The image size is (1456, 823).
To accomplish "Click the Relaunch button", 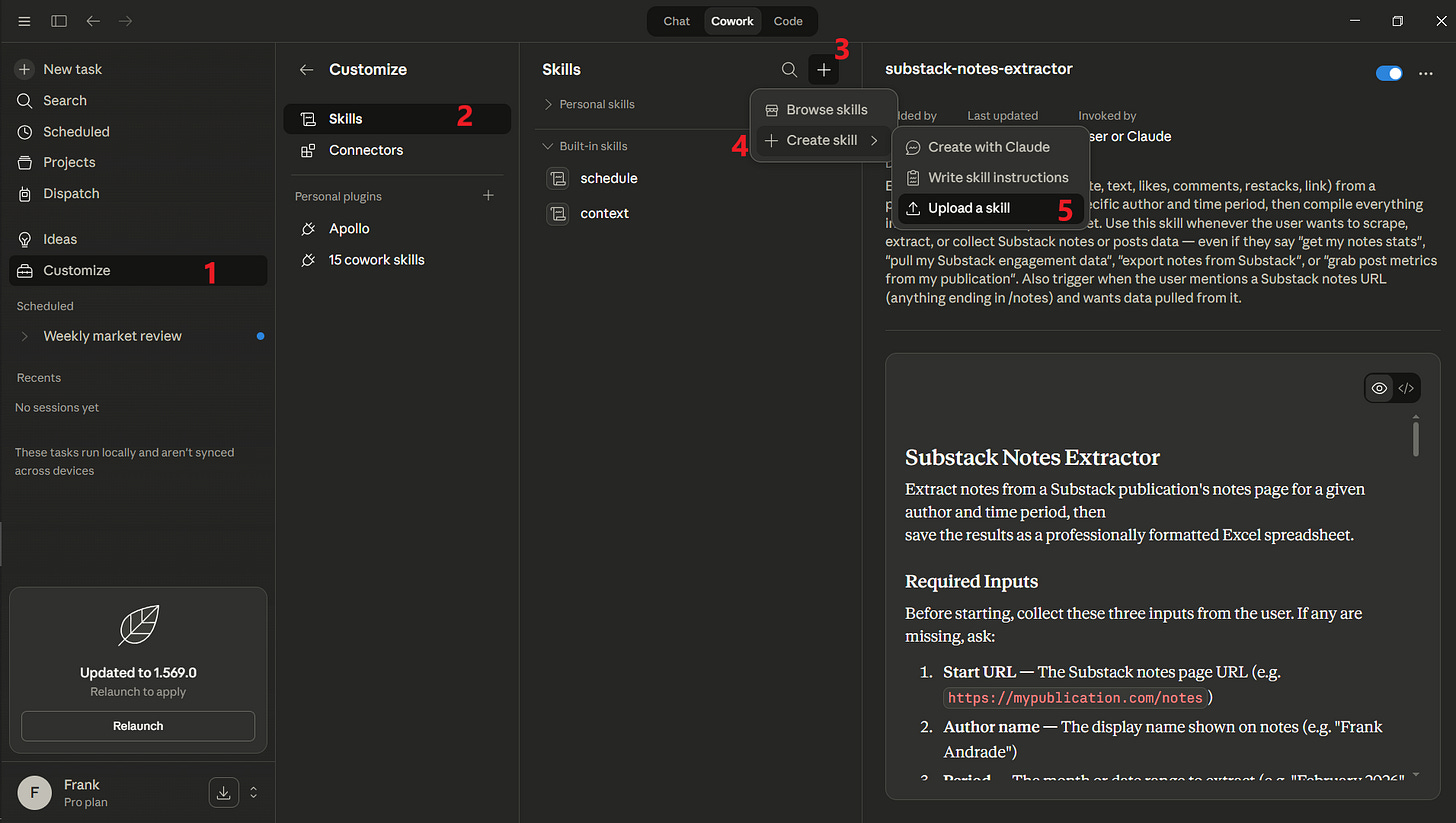I will pyautogui.click(x=138, y=726).
